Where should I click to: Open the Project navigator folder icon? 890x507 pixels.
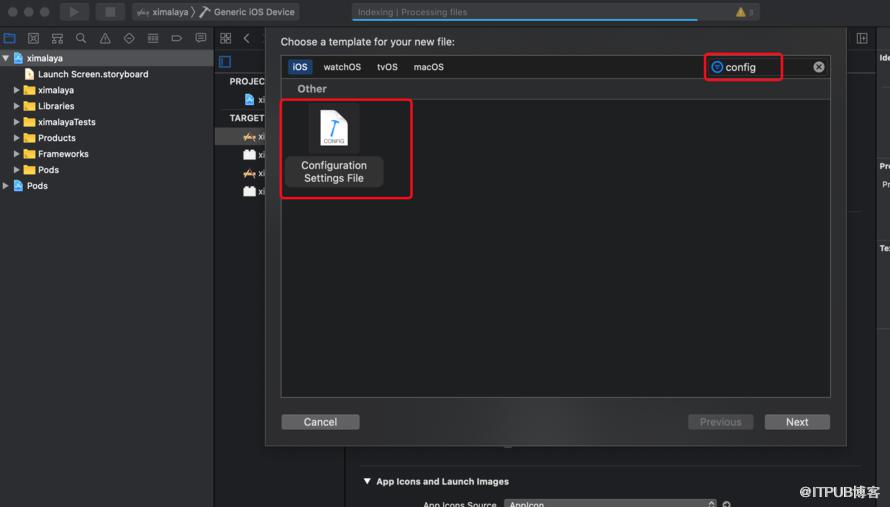point(10,38)
